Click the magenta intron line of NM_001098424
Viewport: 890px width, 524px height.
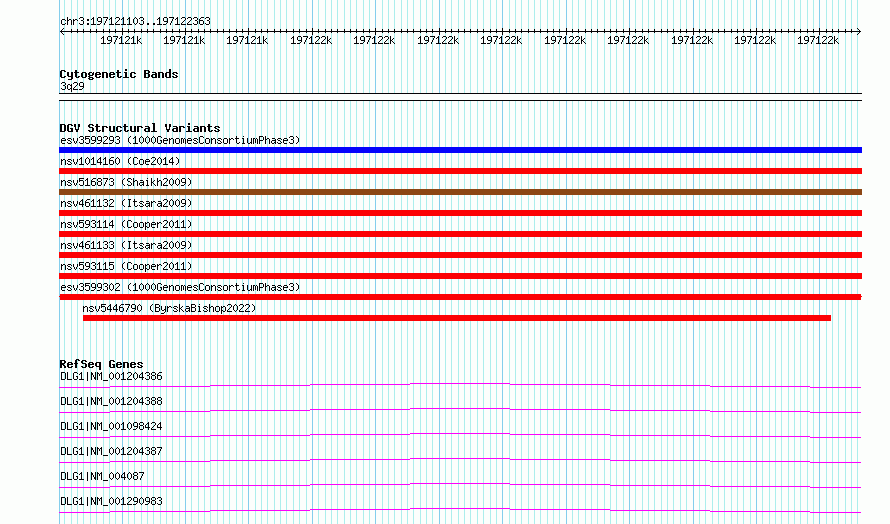point(460,434)
